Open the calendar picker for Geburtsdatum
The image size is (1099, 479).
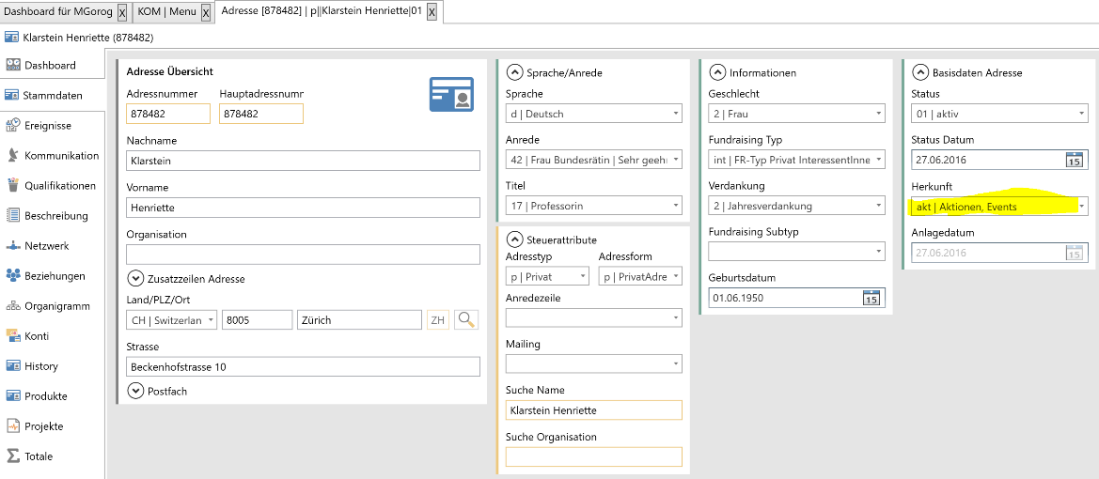click(x=871, y=298)
